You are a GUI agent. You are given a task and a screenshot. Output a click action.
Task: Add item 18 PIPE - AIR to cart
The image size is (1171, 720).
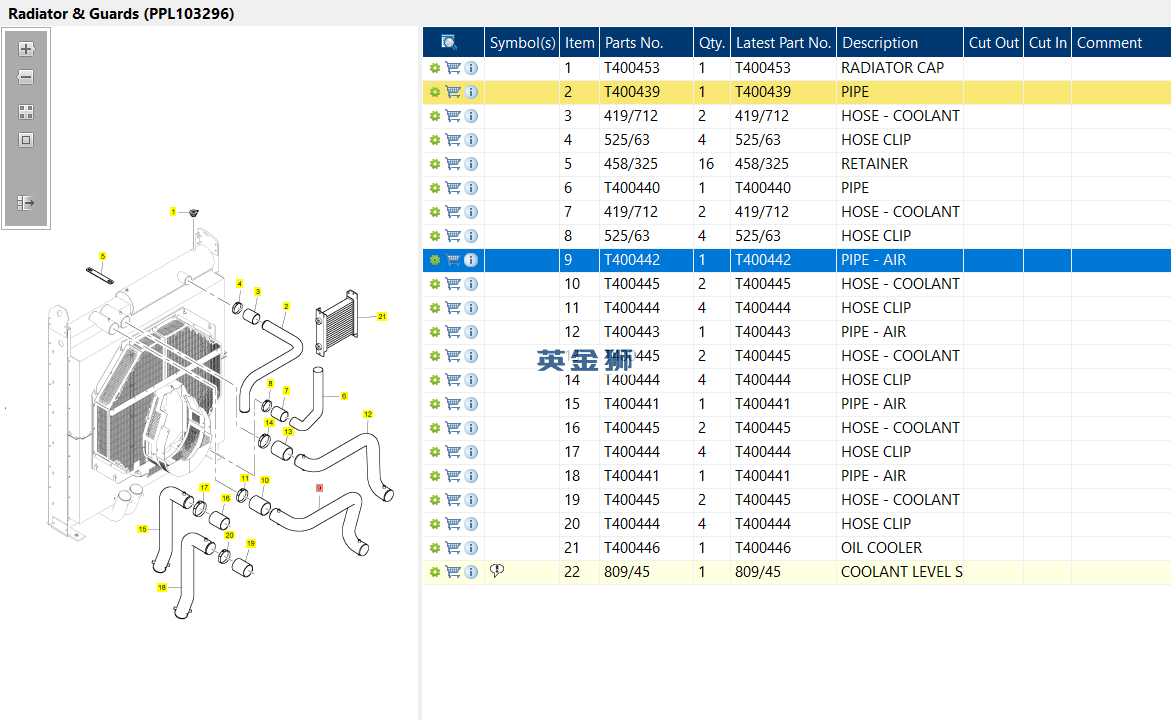click(x=453, y=476)
